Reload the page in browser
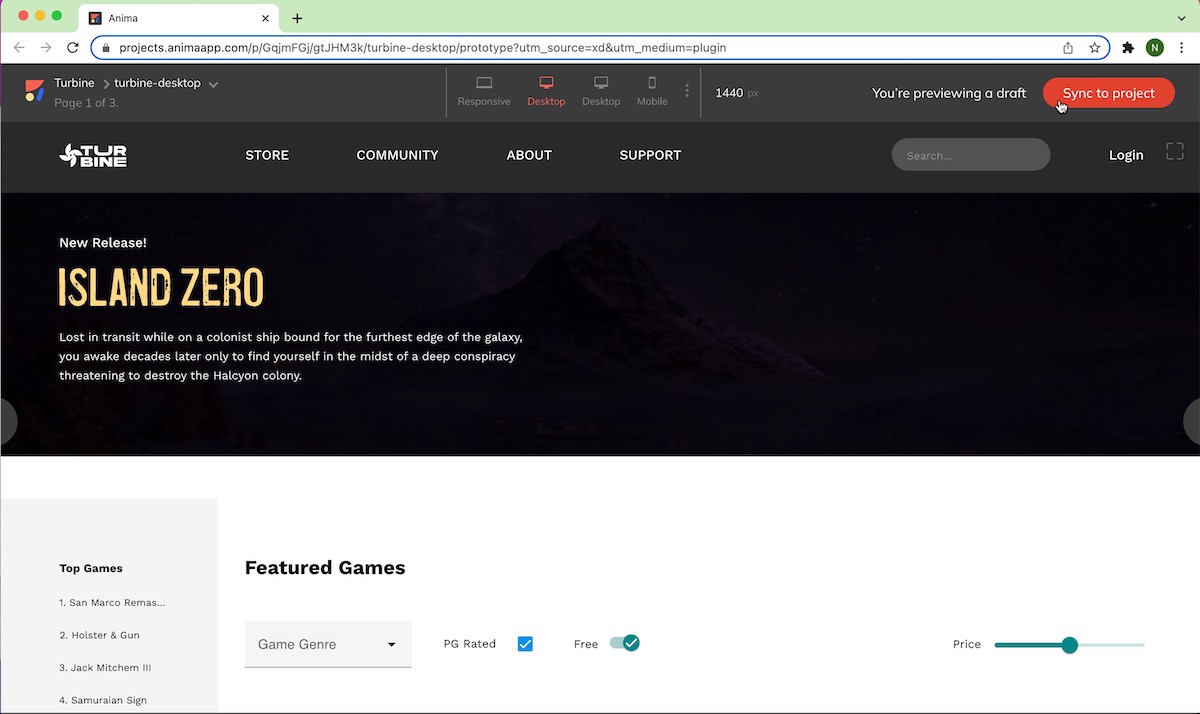 [x=73, y=47]
